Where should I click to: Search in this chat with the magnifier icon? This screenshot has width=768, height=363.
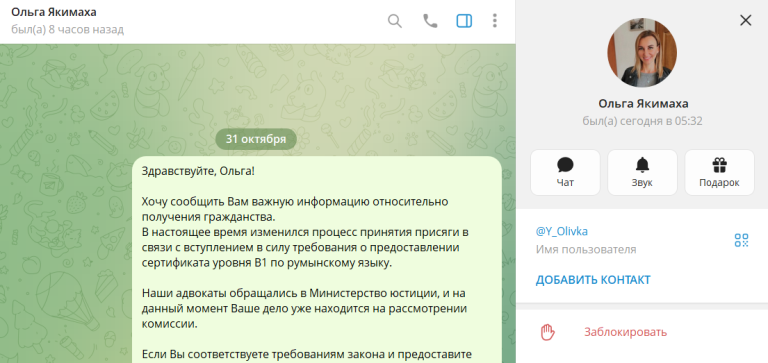pyautogui.click(x=395, y=21)
